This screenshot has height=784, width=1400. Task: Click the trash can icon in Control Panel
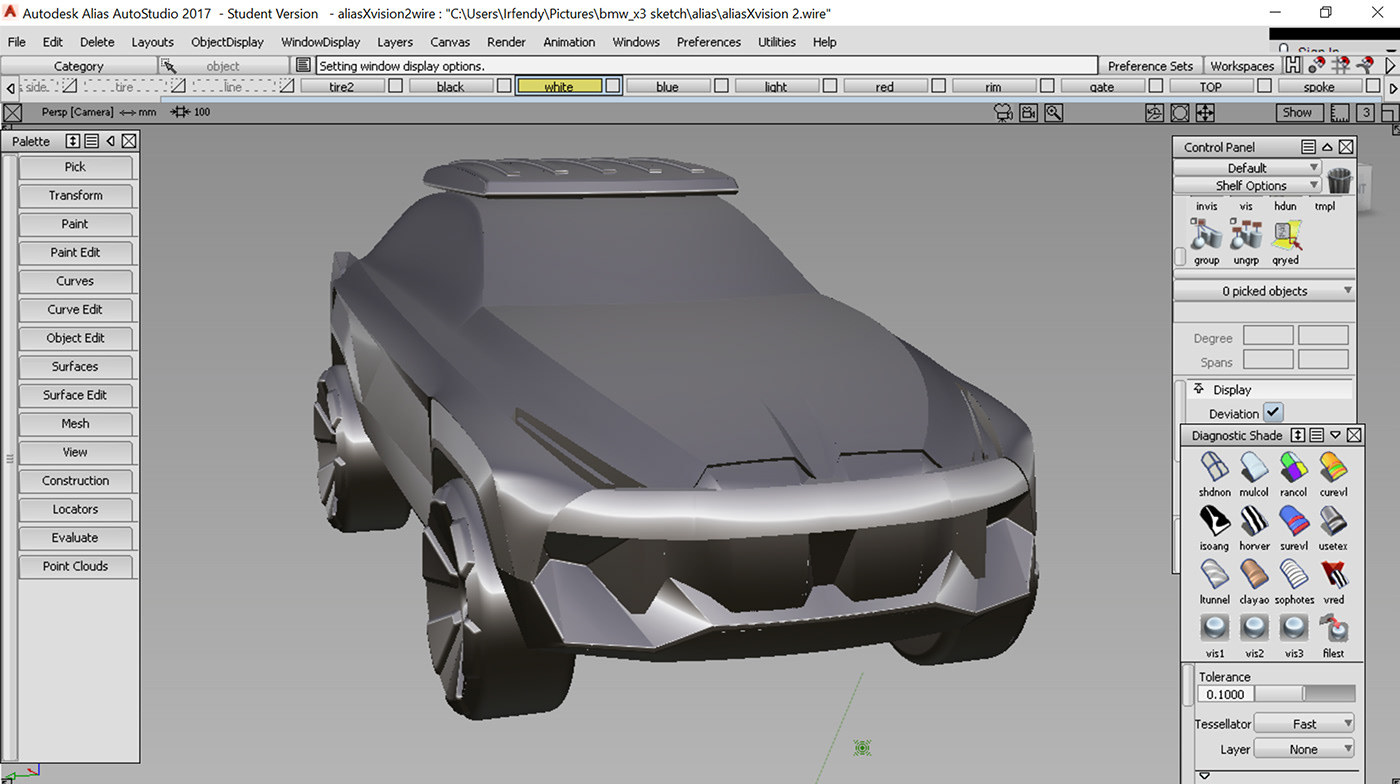point(1339,180)
